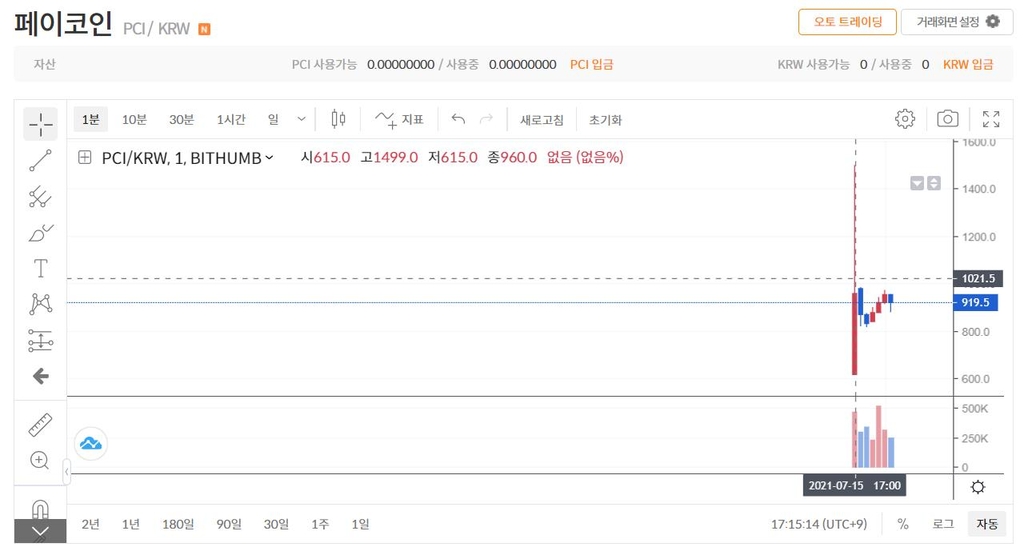Select the crosshair cursor tool
The width and height of the screenshot is (1024, 551).
click(x=40, y=124)
